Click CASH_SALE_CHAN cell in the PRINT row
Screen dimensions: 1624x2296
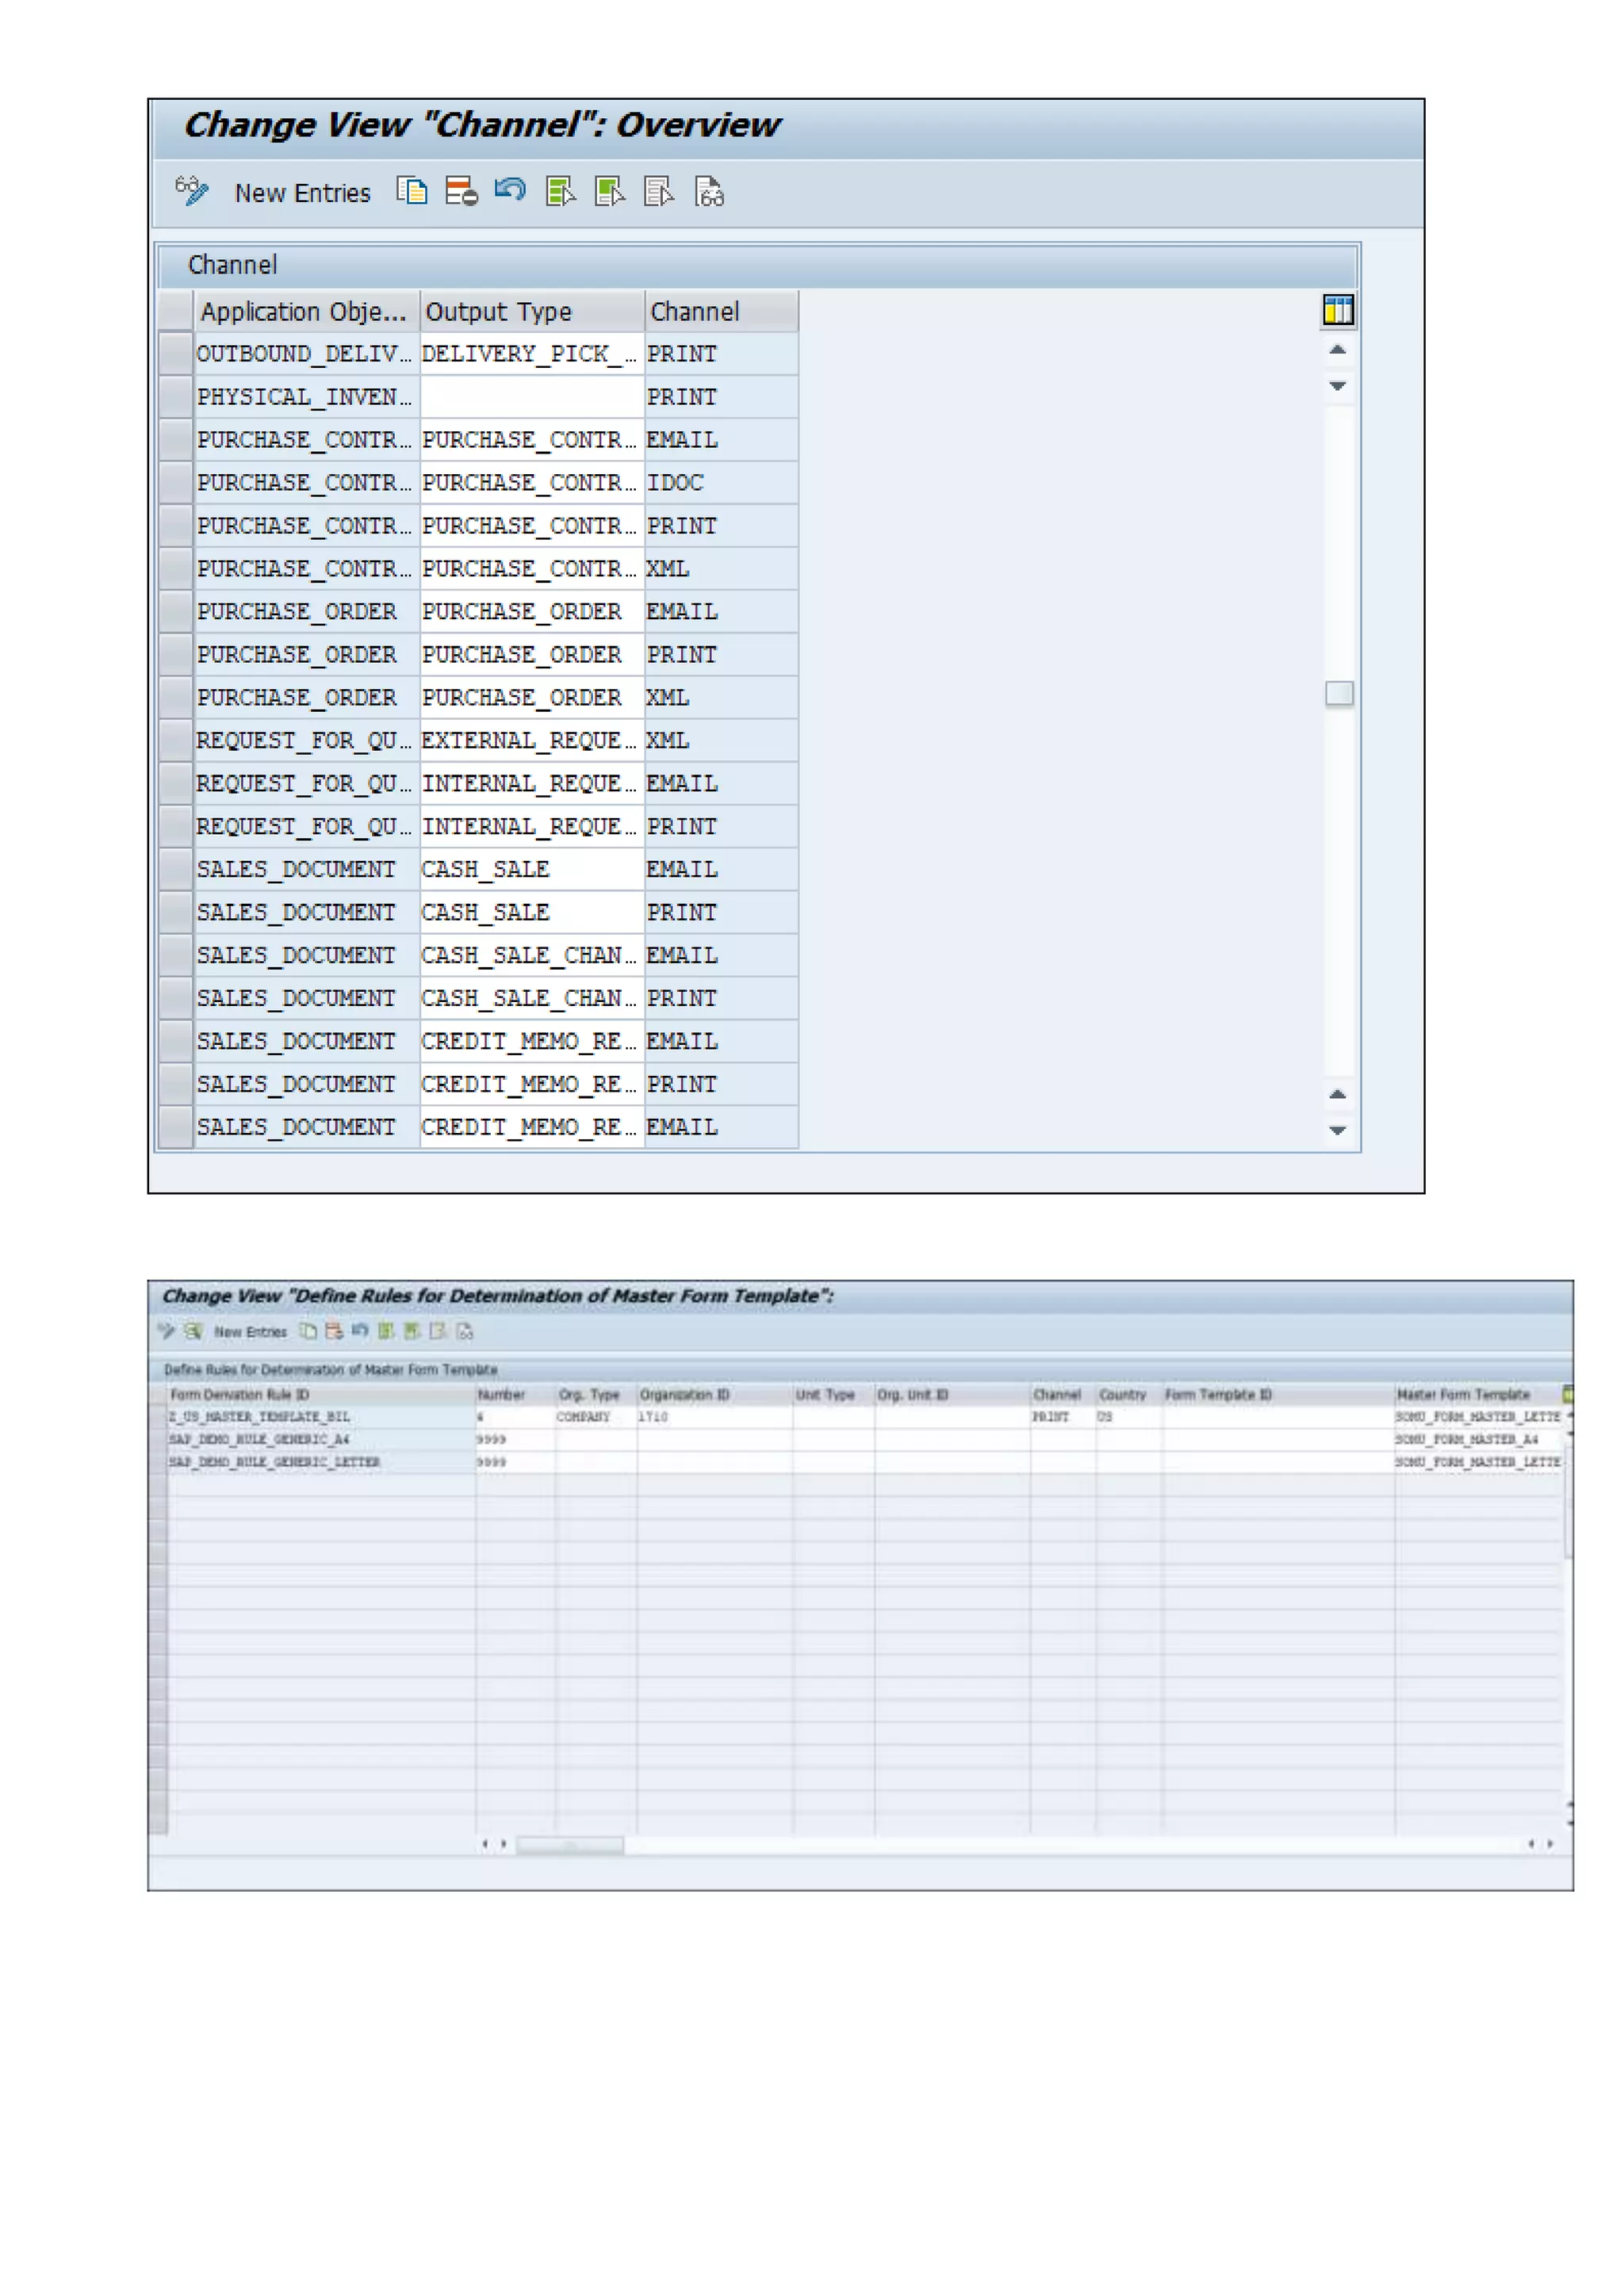532,999
